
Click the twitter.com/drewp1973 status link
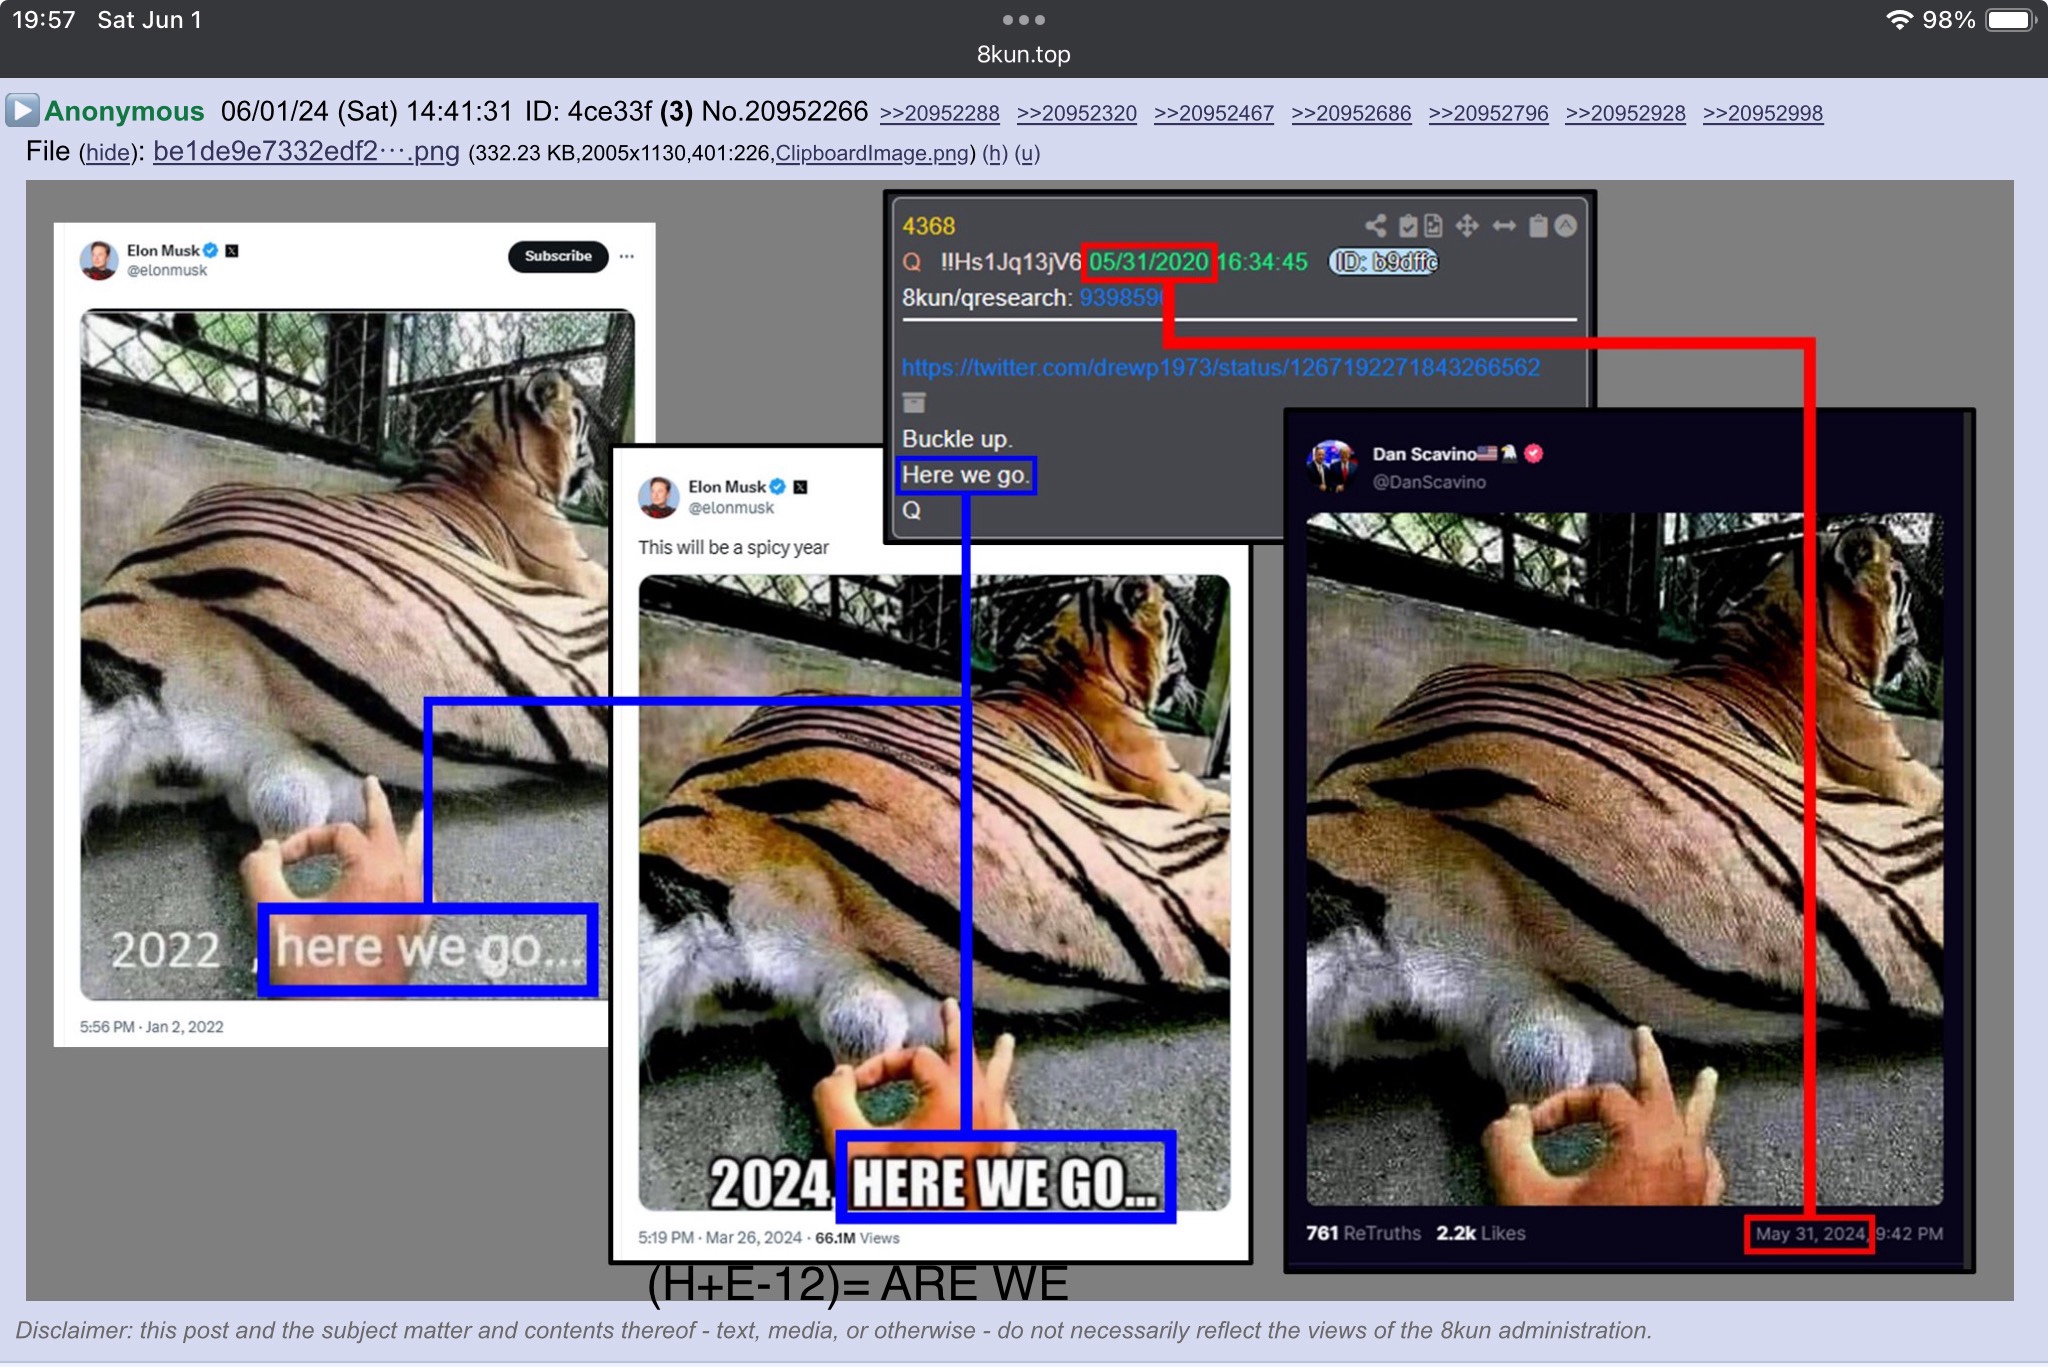[1221, 367]
